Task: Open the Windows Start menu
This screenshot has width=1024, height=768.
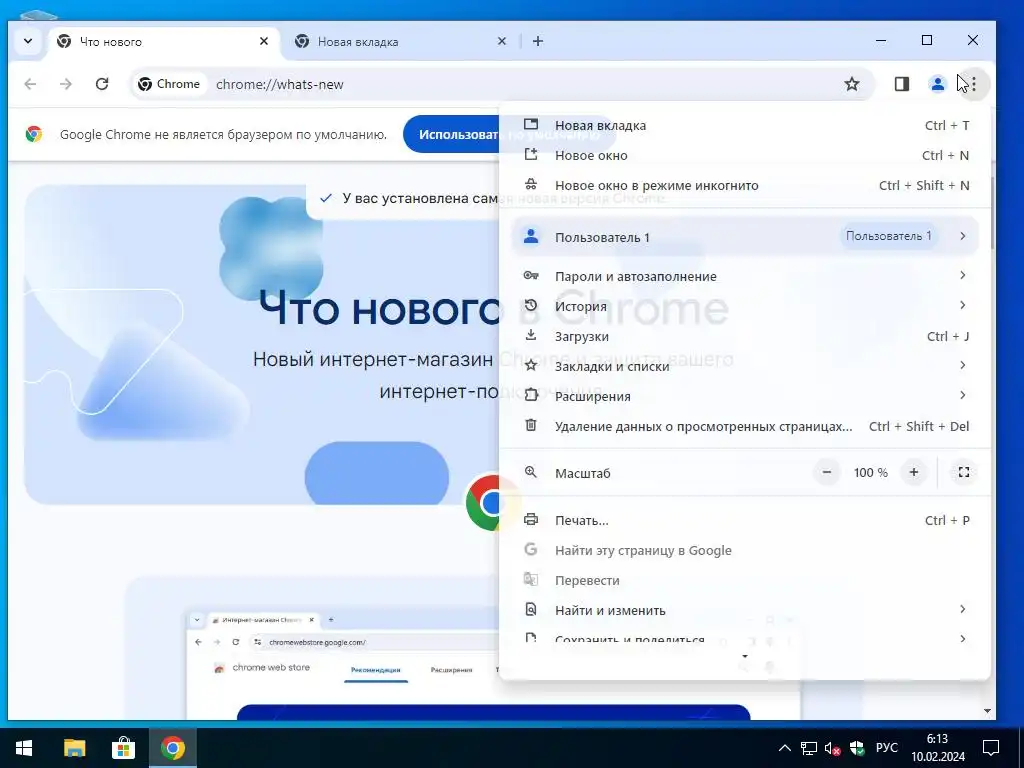Action: tap(24, 748)
